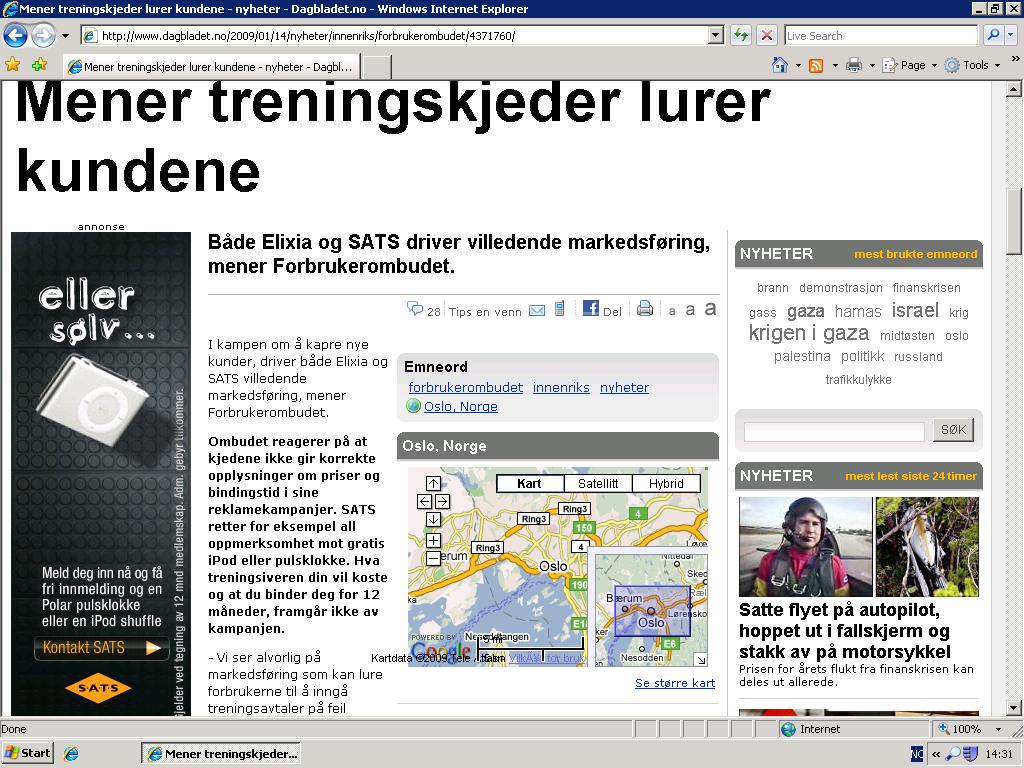Refresh the page with the green arrows icon
Image resolution: width=1024 pixels, height=768 pixels.
[x=741, y=36]
